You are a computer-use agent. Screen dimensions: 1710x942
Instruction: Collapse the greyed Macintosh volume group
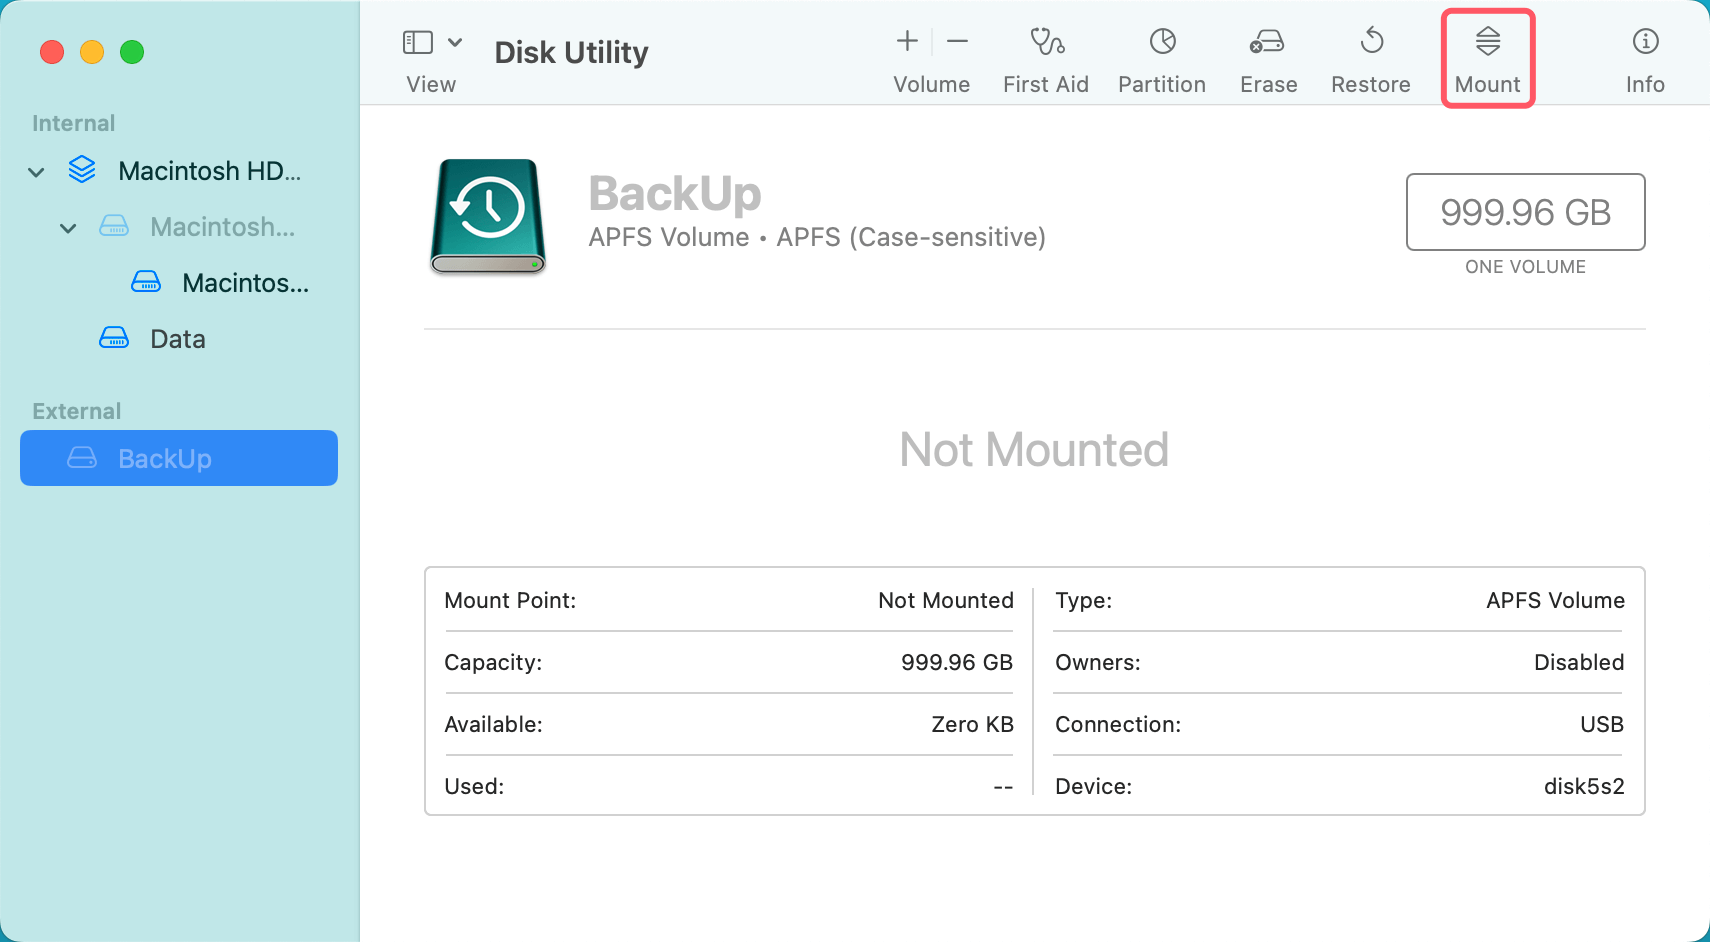point(68,228)
